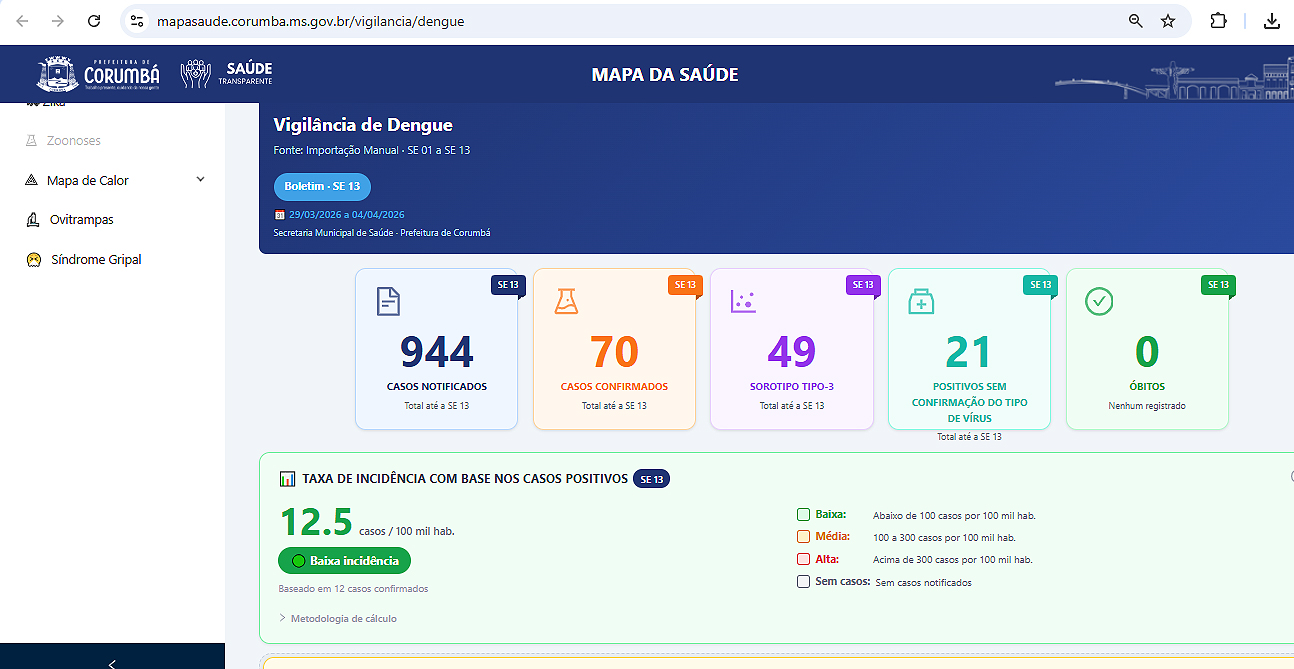
Task: Click the Boletim - SE 13 button
Action: [x=322, y=187]
